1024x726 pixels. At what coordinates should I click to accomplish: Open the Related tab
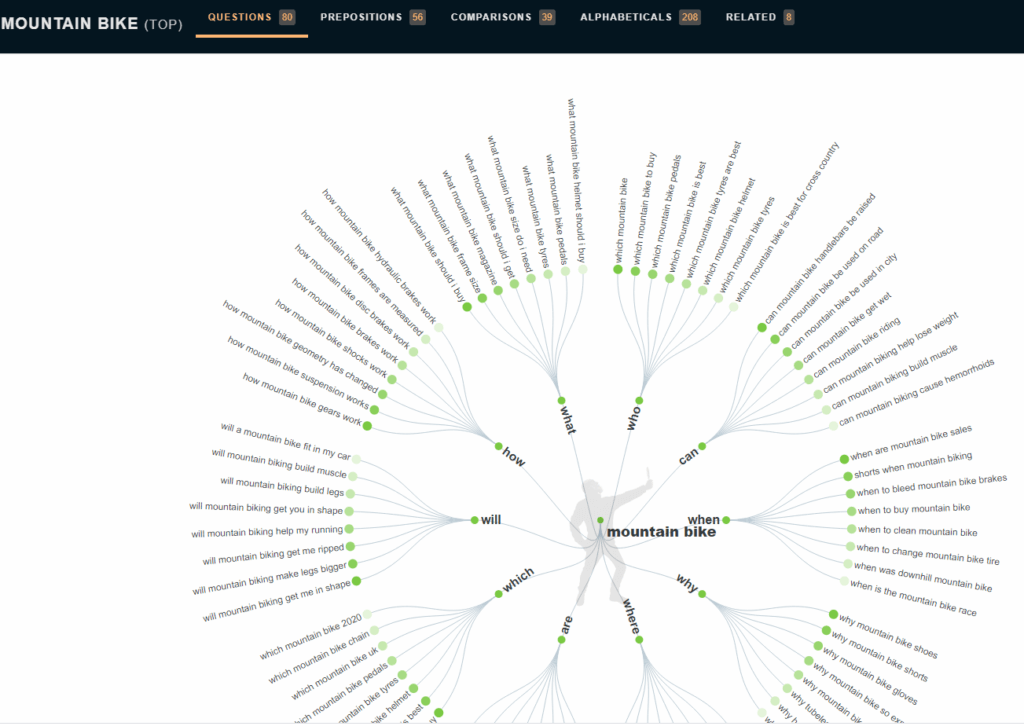click(x=760, y=18)
